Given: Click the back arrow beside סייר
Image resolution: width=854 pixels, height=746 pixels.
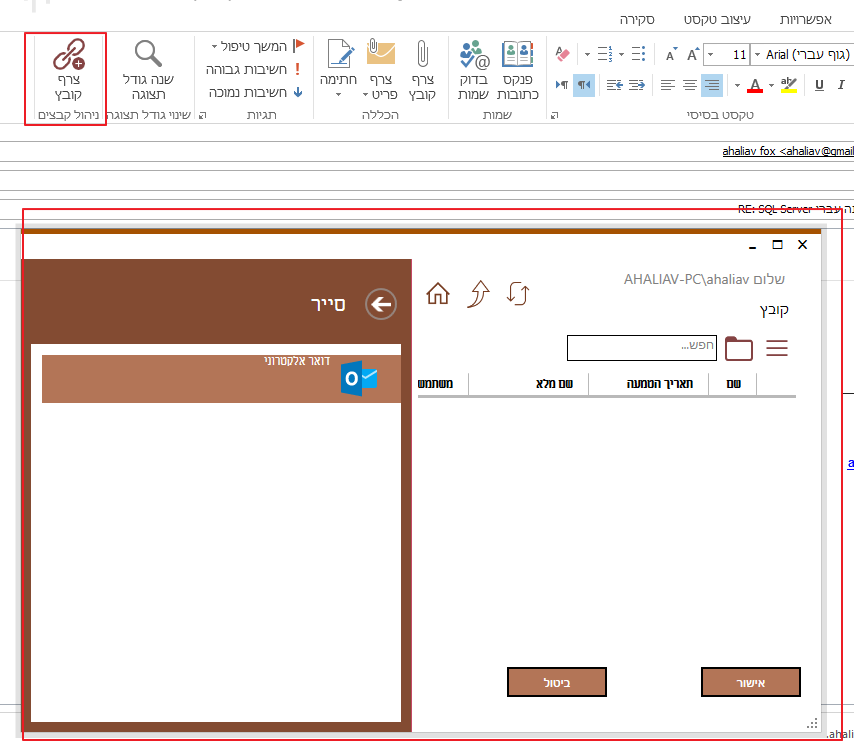Looking at the screenshot, I should [x=381, y=304].
